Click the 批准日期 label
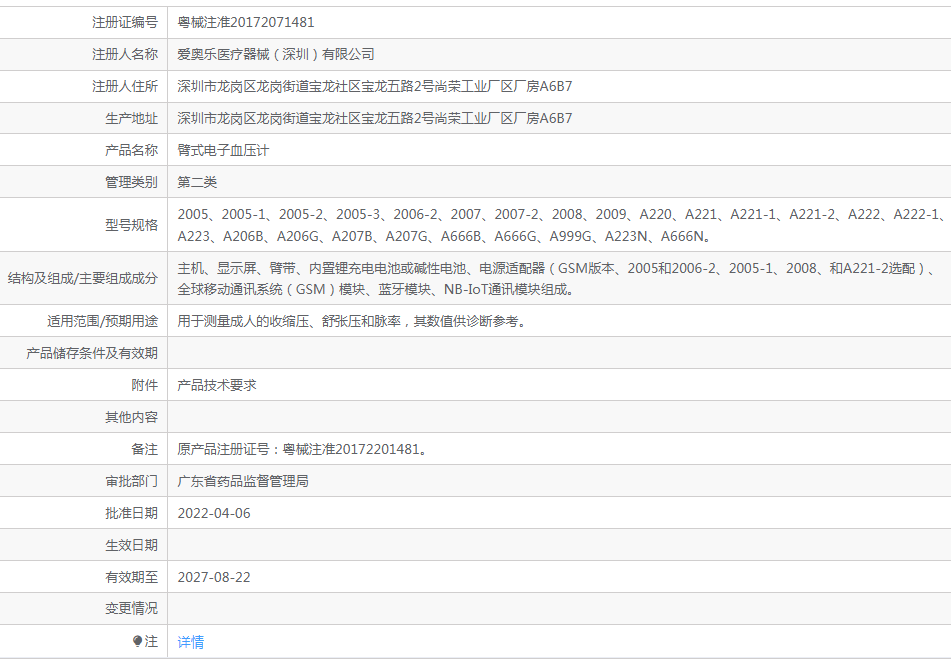Image resolution: width=951 pixels, height=670 pixels. 132,514
